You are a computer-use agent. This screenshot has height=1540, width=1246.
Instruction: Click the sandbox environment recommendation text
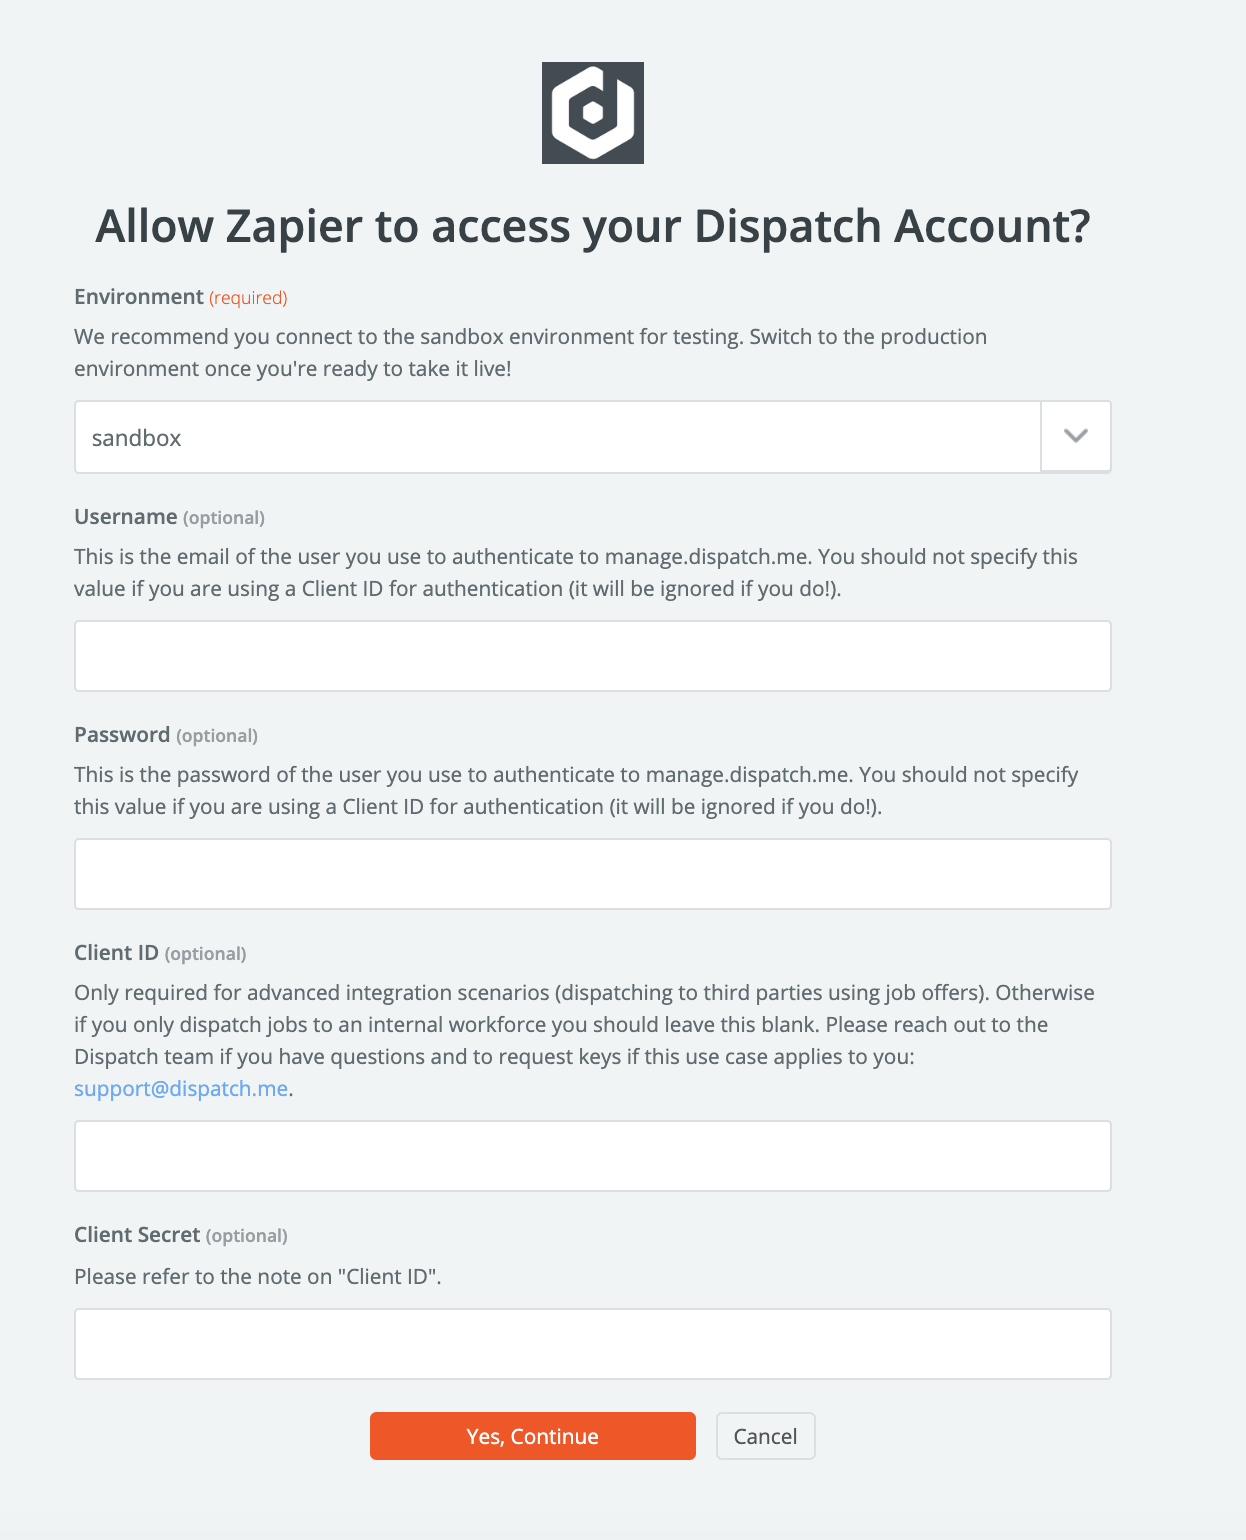(x=530, y=352)
